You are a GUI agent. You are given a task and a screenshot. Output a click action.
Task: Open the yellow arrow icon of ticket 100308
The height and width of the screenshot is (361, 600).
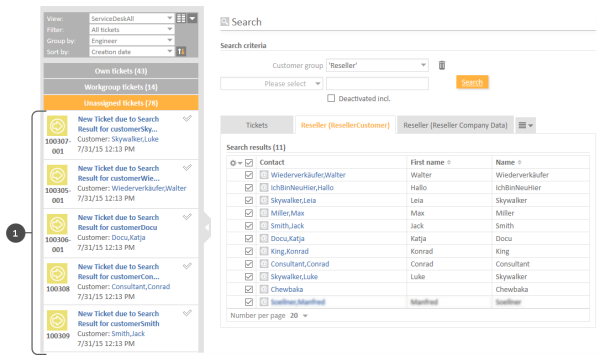tap(57, 274)
